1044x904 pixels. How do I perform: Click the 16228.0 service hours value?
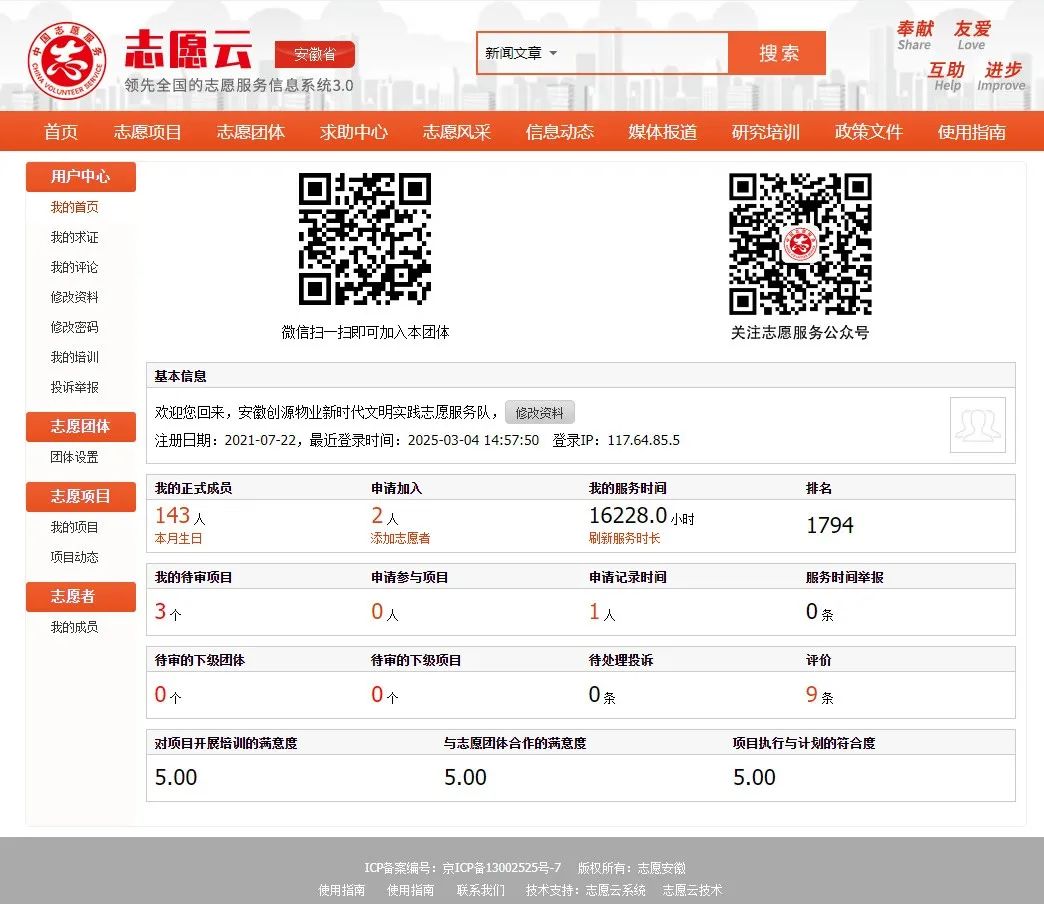(627, 515)
